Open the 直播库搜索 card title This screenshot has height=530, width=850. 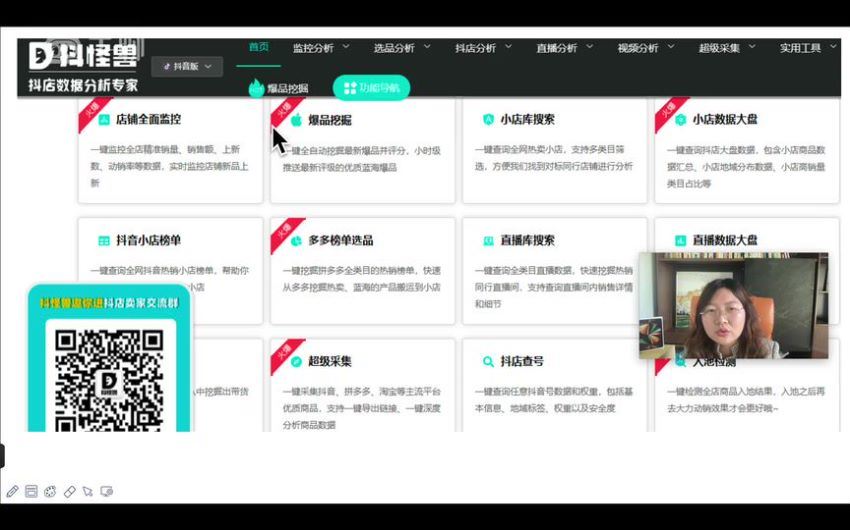click(x=527, y=241)
